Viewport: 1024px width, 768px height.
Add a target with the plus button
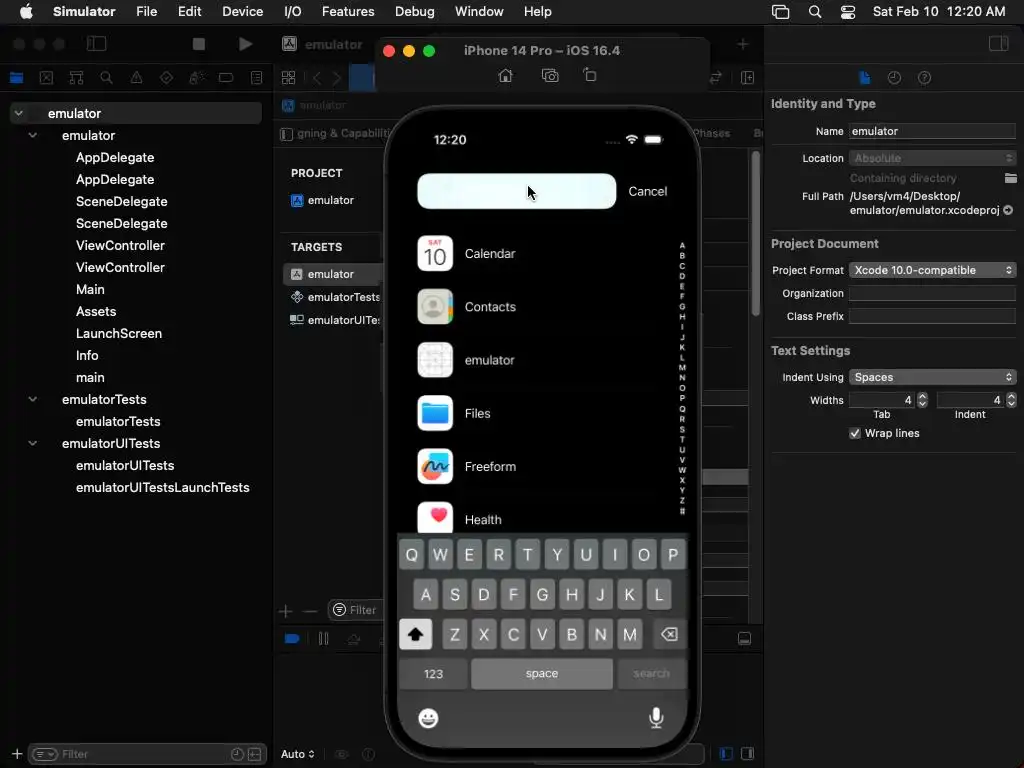coord(285,611)
